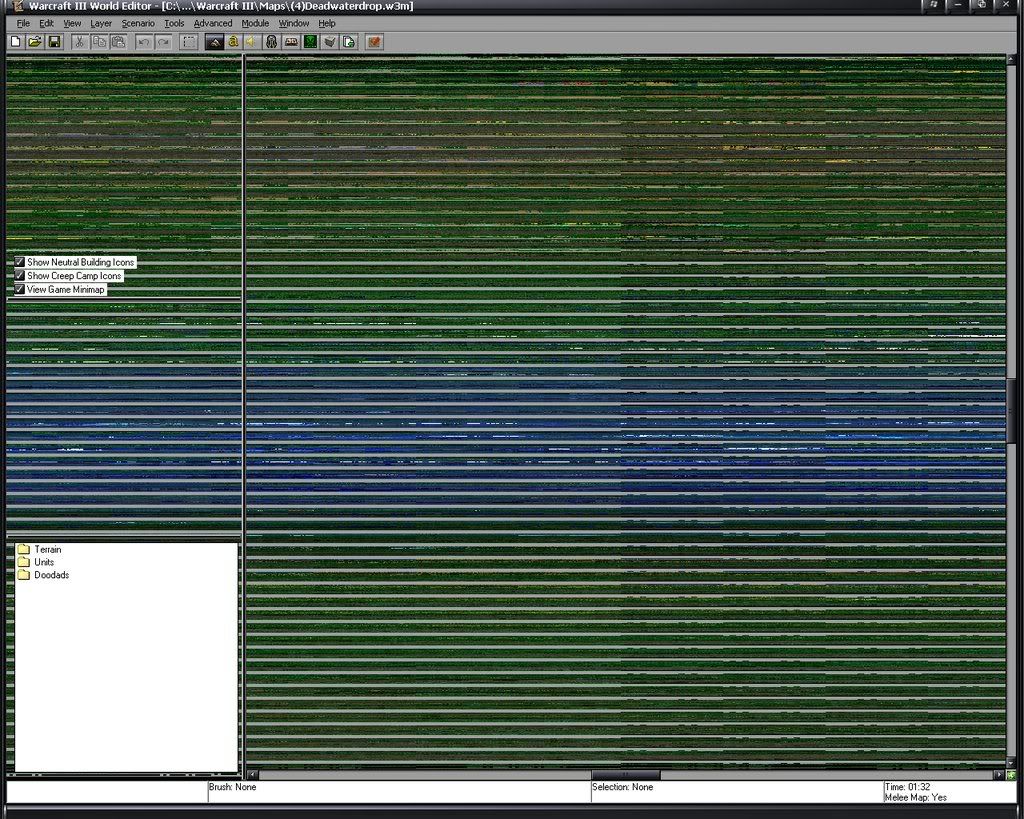The width and height of the screenshot is (1024, 819).
Task: Click the horizontal scrollbar left arrow
Action: (x=252, y=775)
